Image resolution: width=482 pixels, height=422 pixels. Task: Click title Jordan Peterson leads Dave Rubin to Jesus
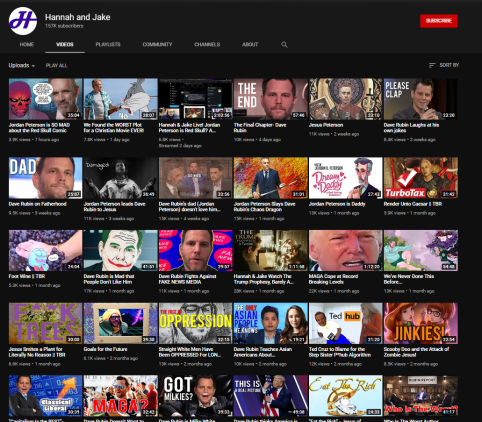[x=114, y=207]
